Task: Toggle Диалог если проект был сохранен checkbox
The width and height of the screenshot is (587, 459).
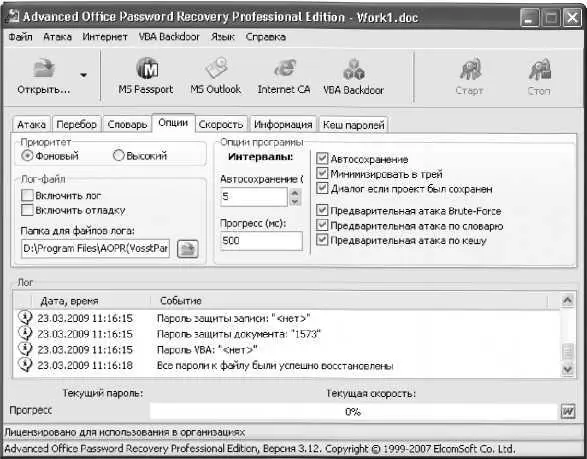Action: (x=322, y=188)
